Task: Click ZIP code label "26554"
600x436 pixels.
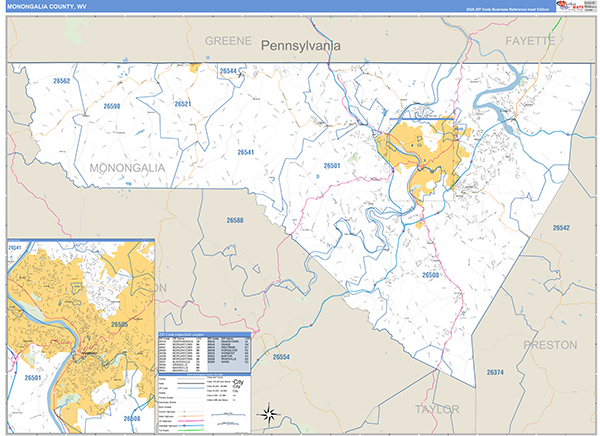Action: (281, 357)
